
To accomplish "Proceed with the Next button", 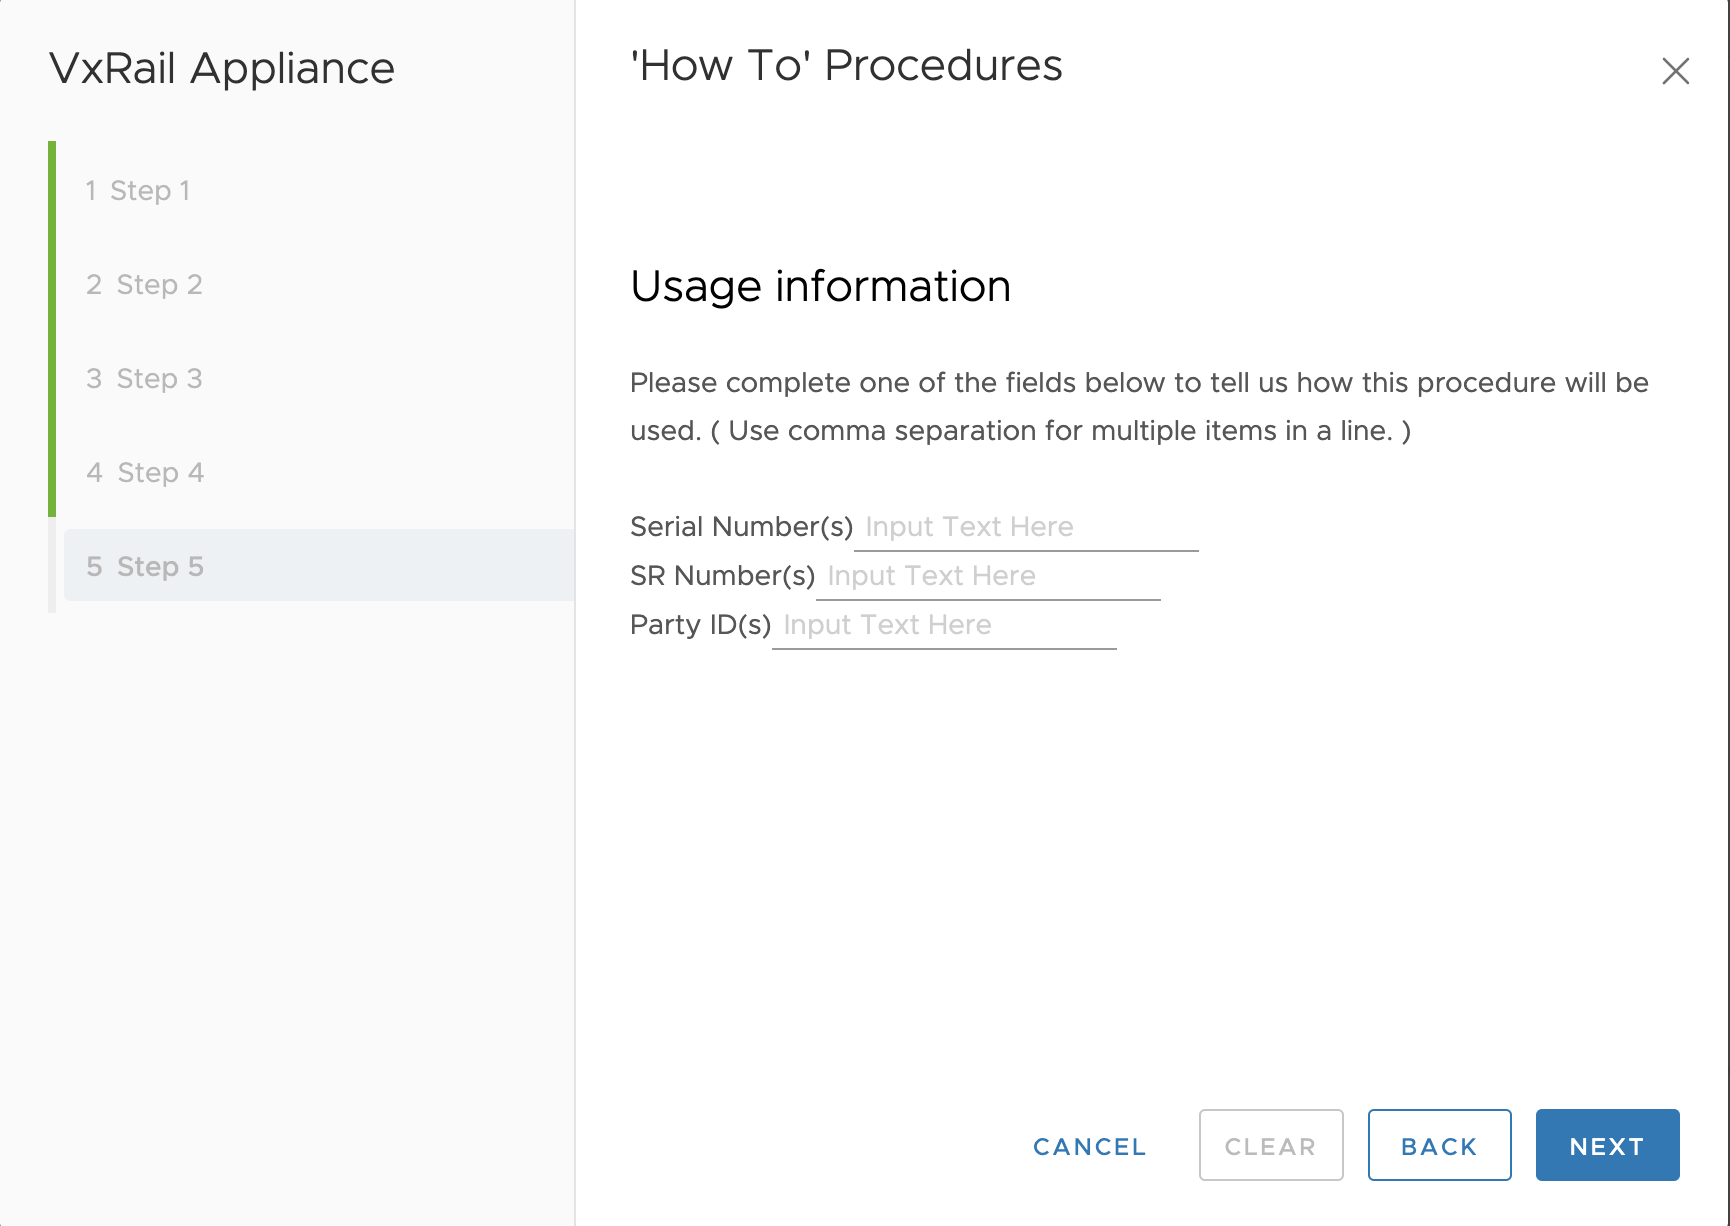I will point(1607,1145).
